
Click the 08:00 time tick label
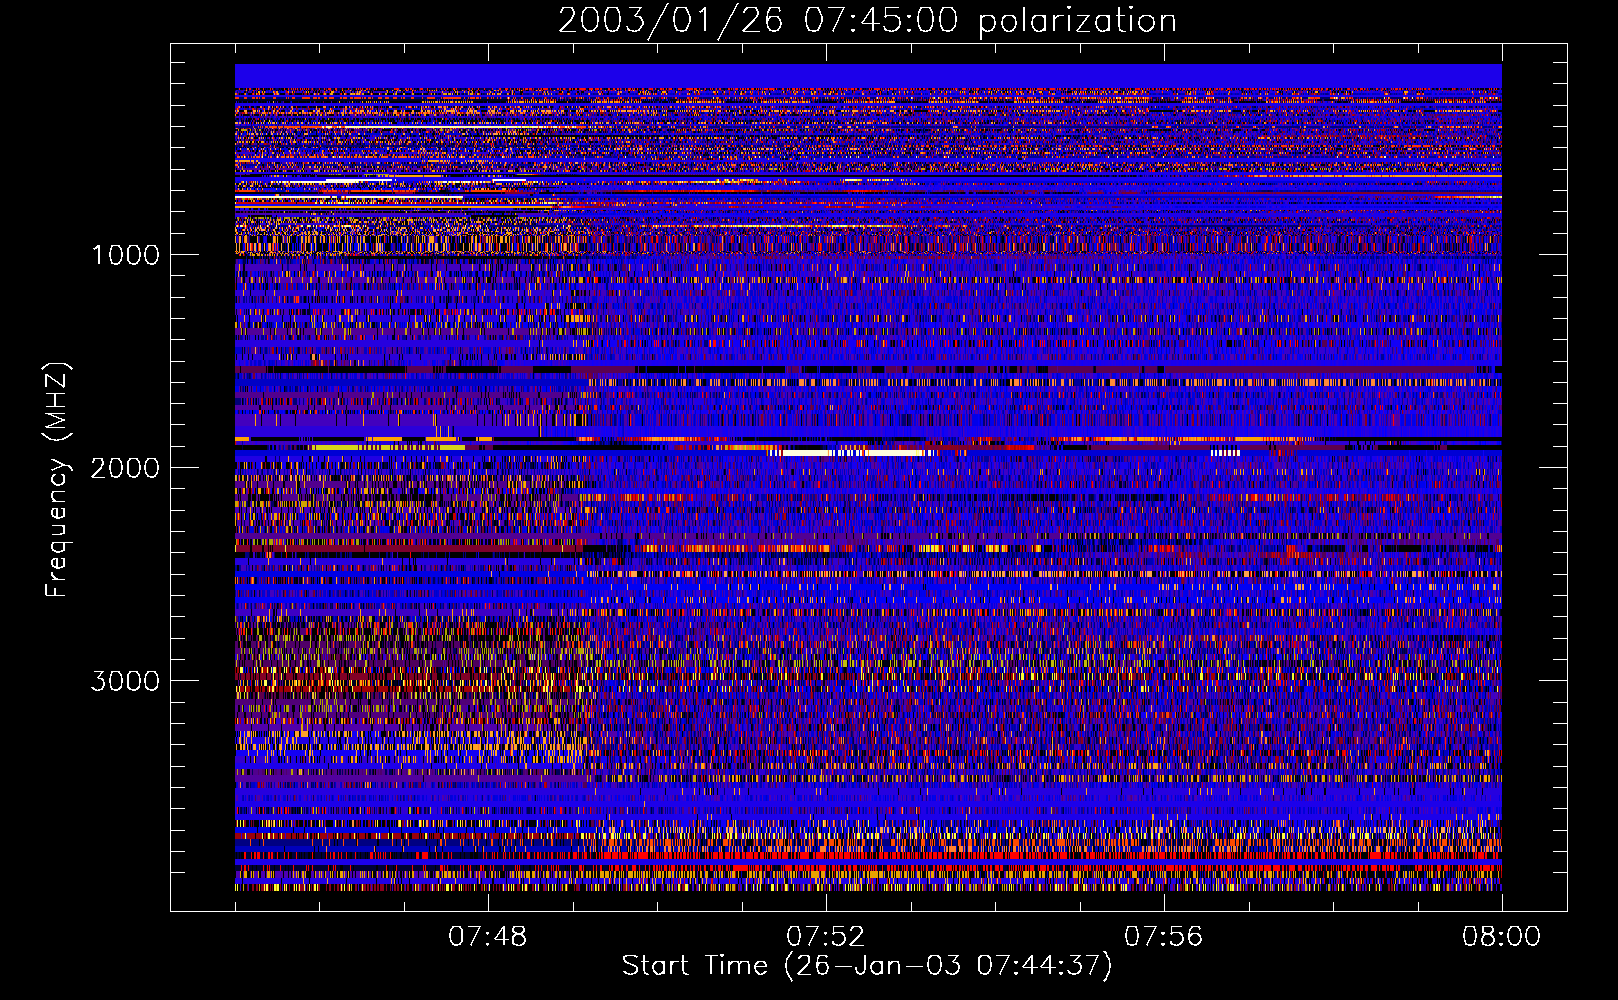click(1502, 937)
